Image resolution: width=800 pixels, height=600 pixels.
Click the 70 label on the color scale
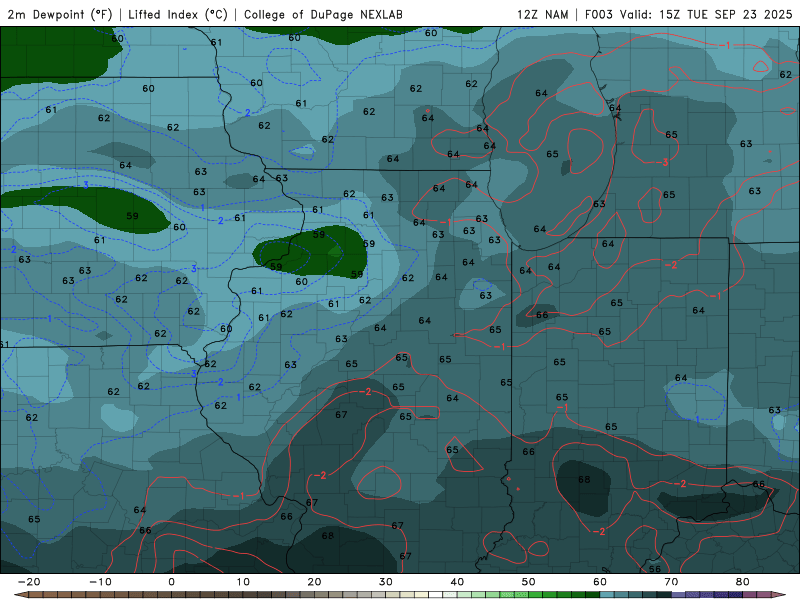tap(671, 582)
